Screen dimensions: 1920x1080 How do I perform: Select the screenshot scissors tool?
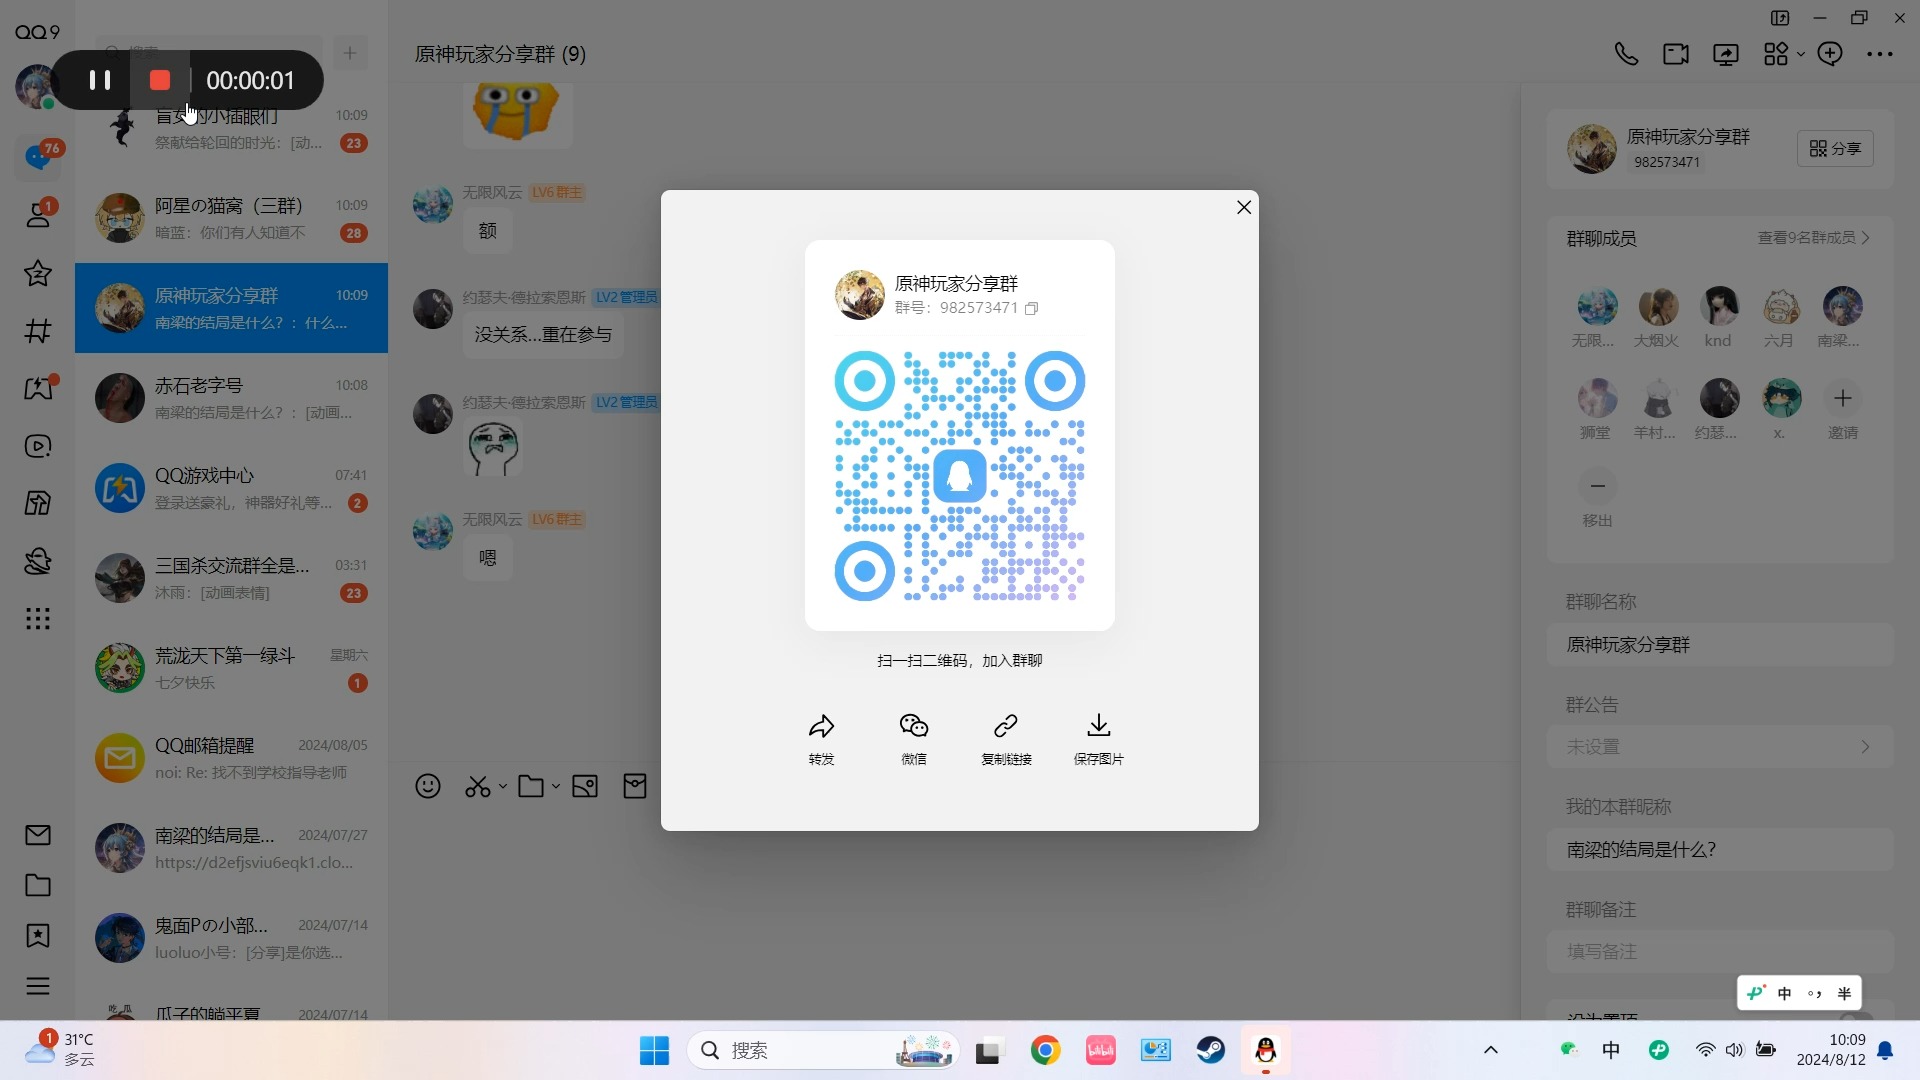[x=478, y=787]
